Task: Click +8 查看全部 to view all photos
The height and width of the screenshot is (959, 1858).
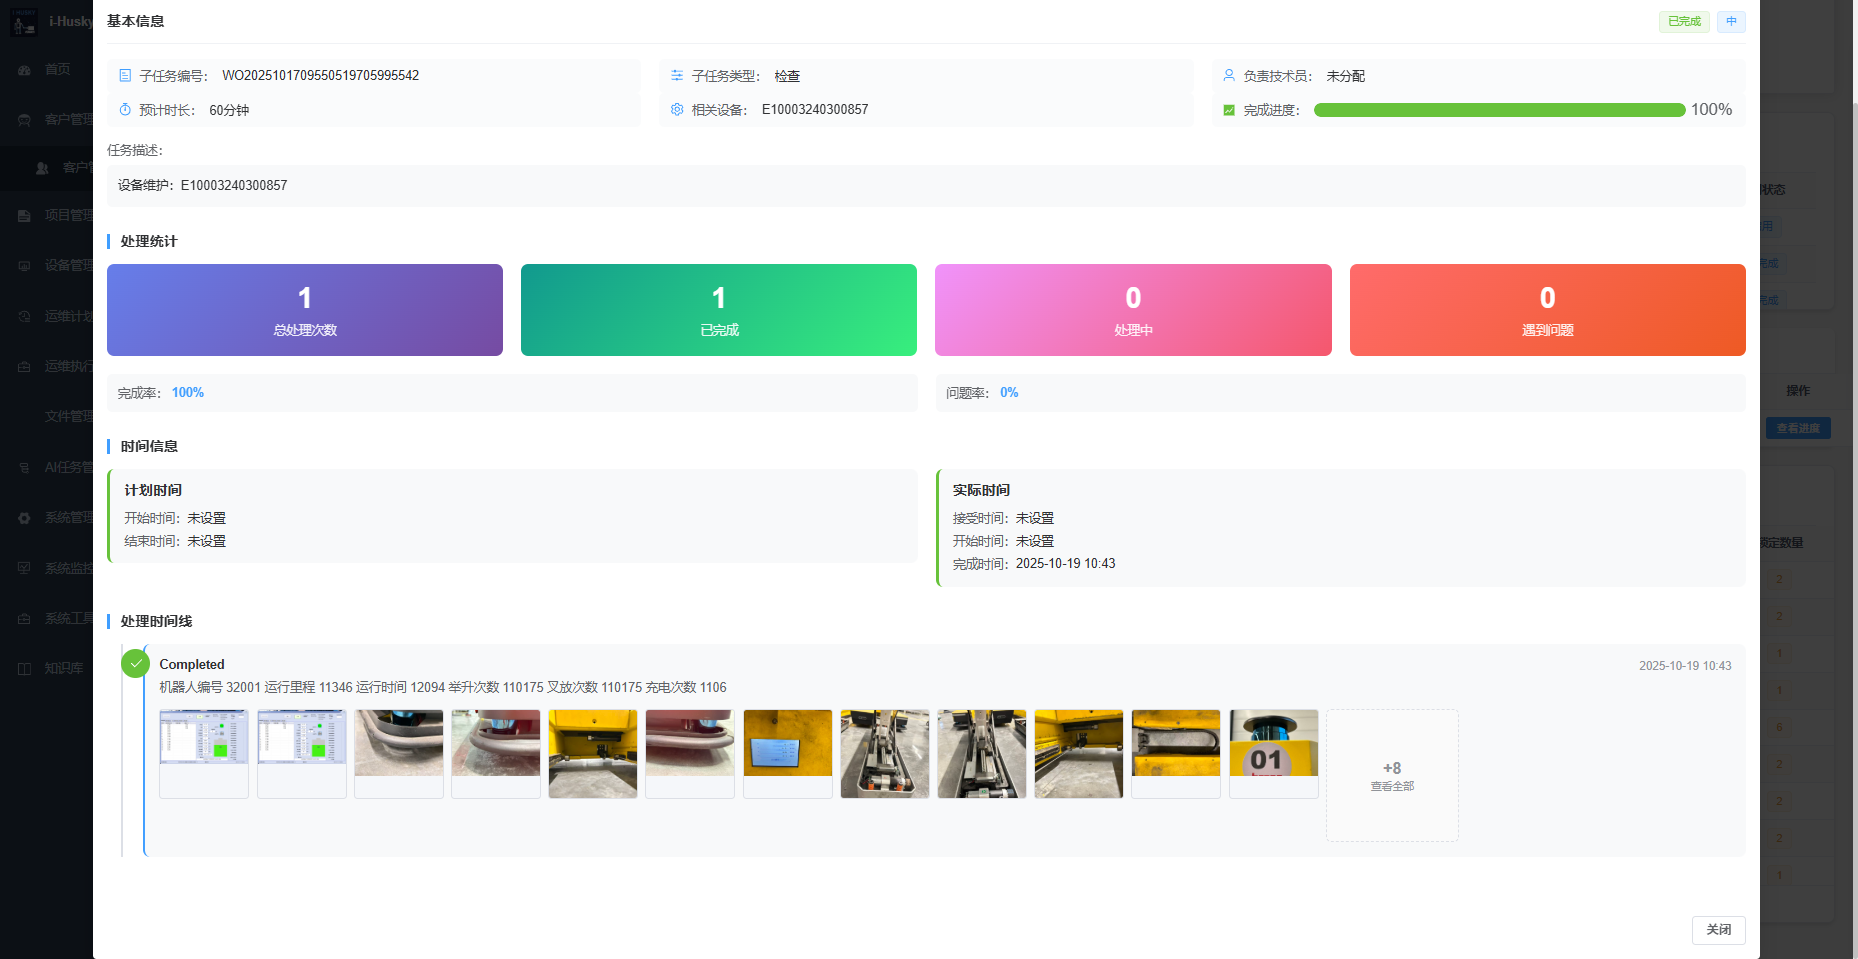Action: click(x=1391, y=776)
